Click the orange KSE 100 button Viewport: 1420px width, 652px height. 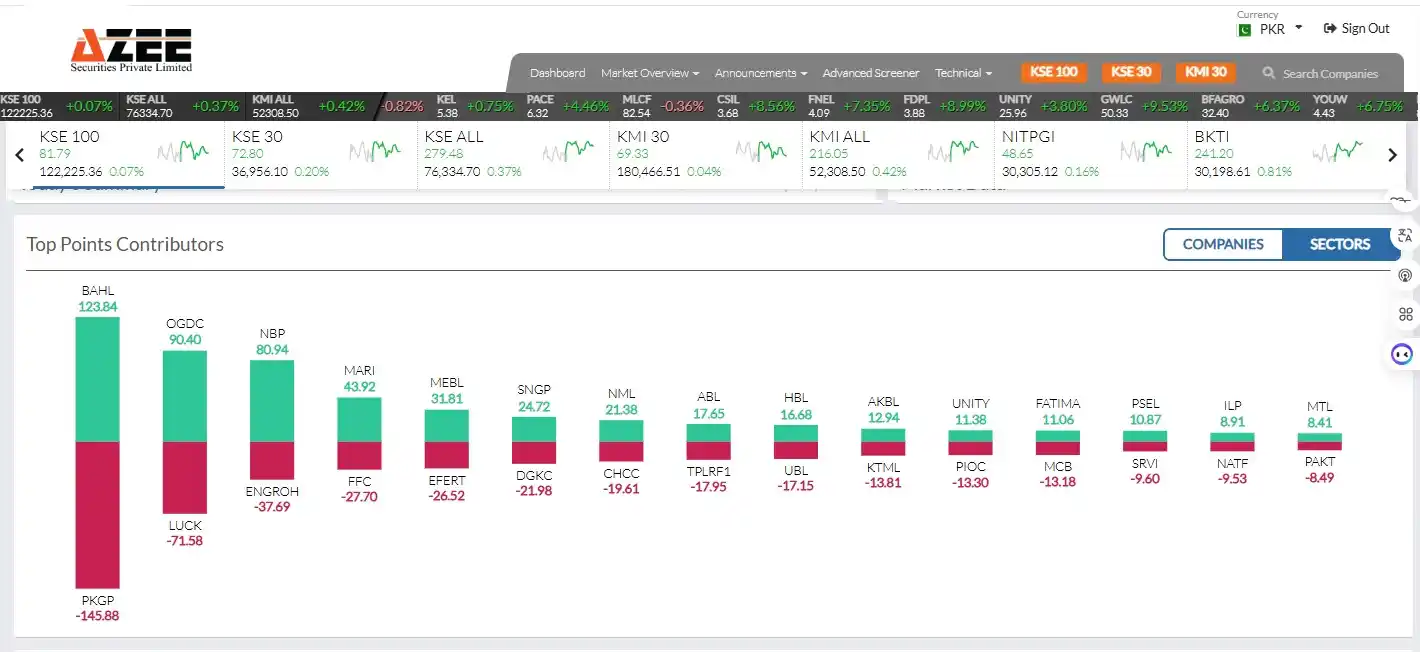click(x=1054, y=72)
